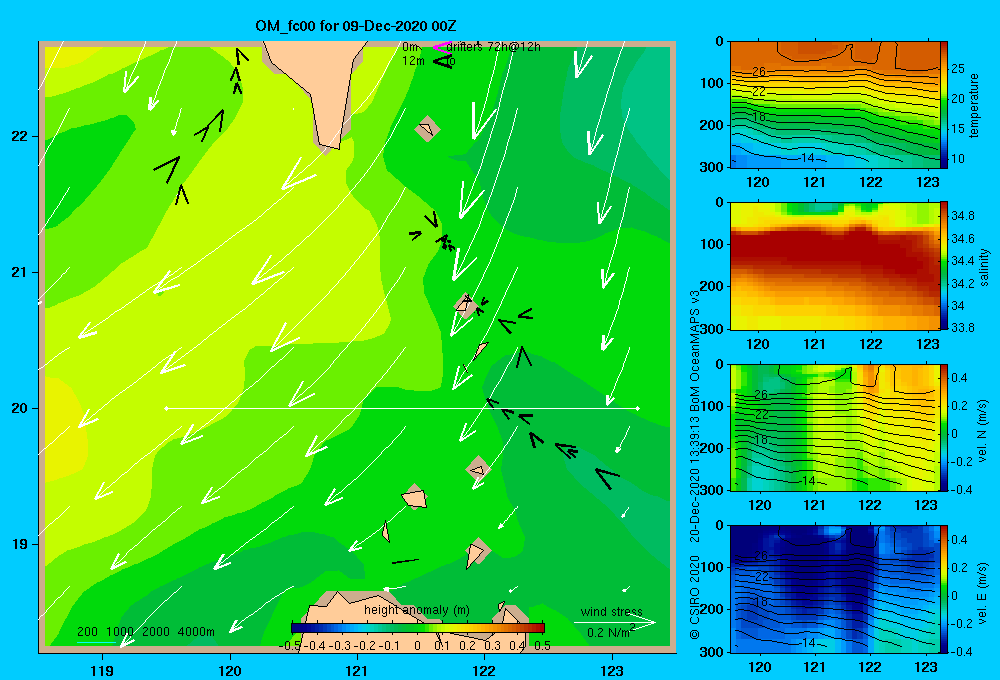Screen dimensions: 1000x680
Task: Click the 'wind stress' label
Action: [x=612, y=611]
